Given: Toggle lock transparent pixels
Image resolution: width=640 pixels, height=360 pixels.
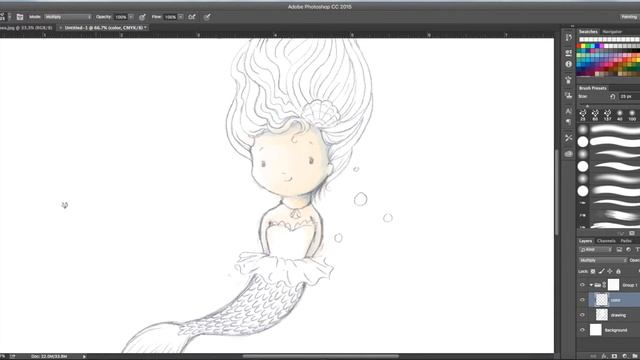Looking at the screenshot, I should click(x=593, y=271).
